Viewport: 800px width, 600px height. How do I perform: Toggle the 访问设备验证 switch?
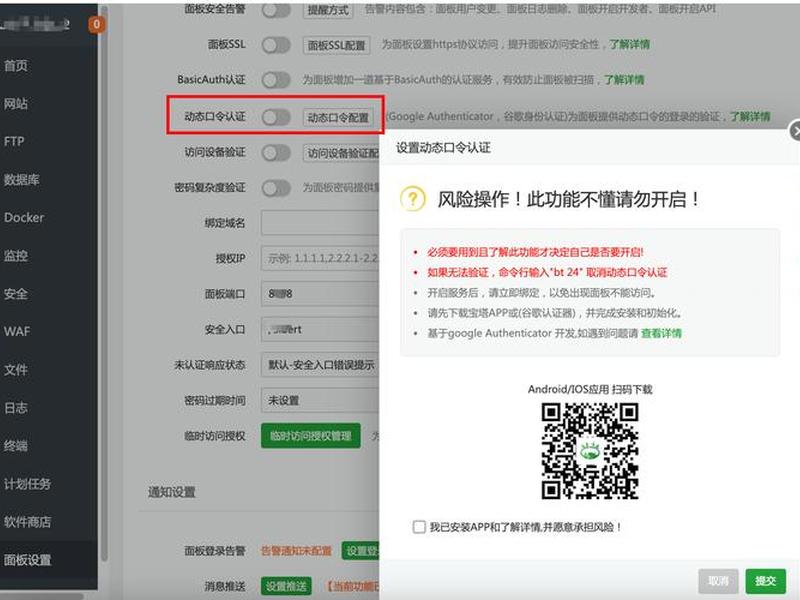pyautogui.click(x=276, y=153)
